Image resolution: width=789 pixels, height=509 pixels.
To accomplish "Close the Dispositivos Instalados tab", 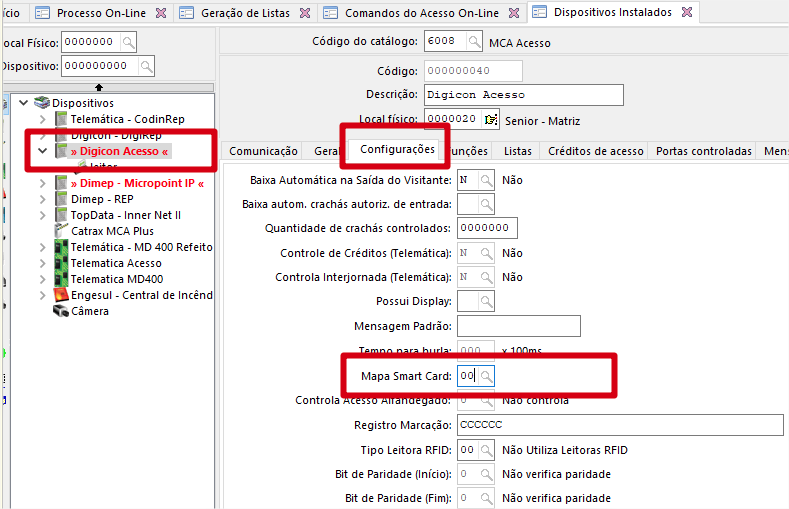I will click(x=687, y=12).
